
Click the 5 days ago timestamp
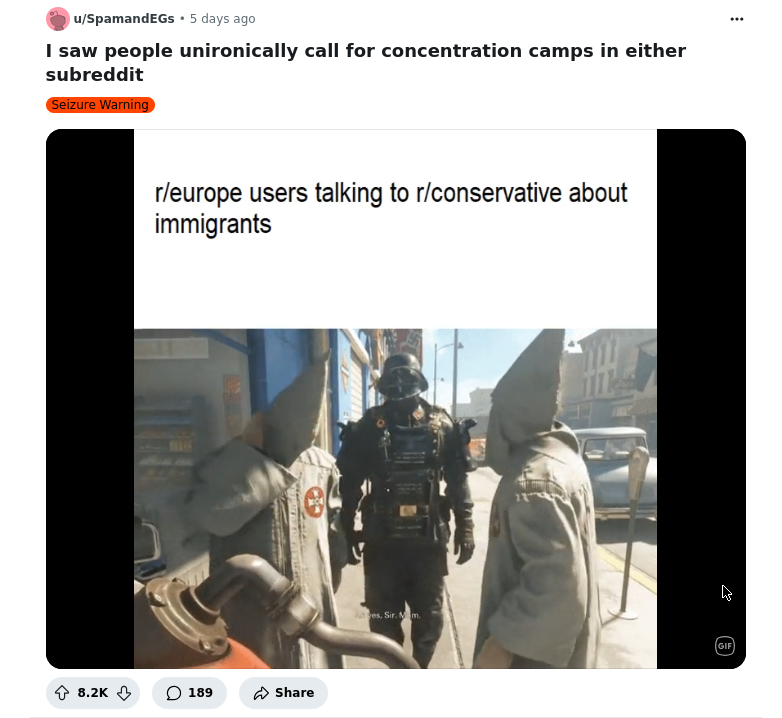coord(222,18)
